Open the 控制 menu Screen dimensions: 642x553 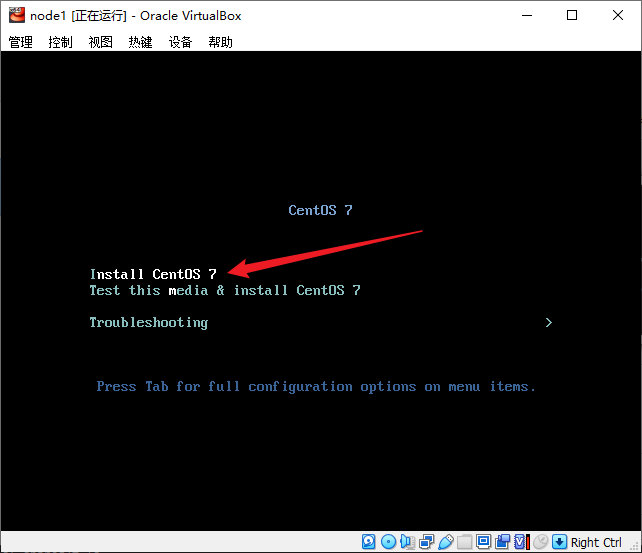coord(60,42)
